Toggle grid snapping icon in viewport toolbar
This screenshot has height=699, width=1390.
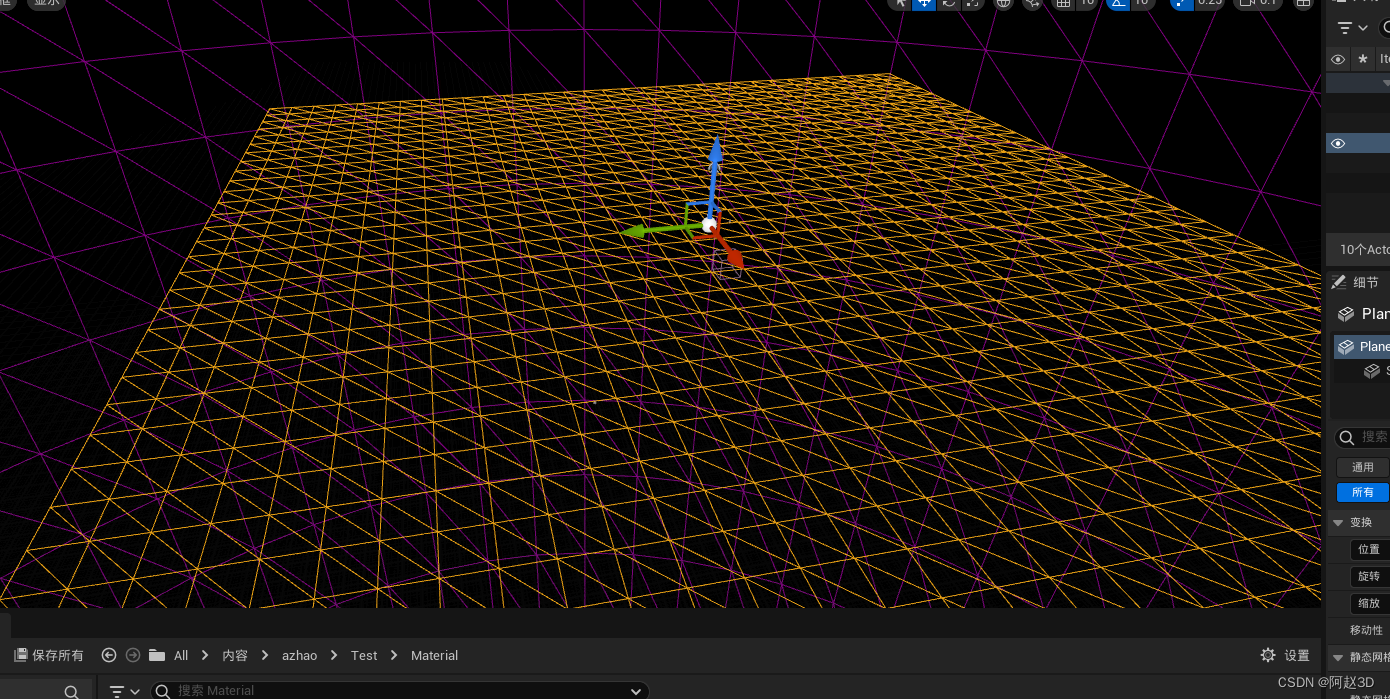pos(1063,3)
